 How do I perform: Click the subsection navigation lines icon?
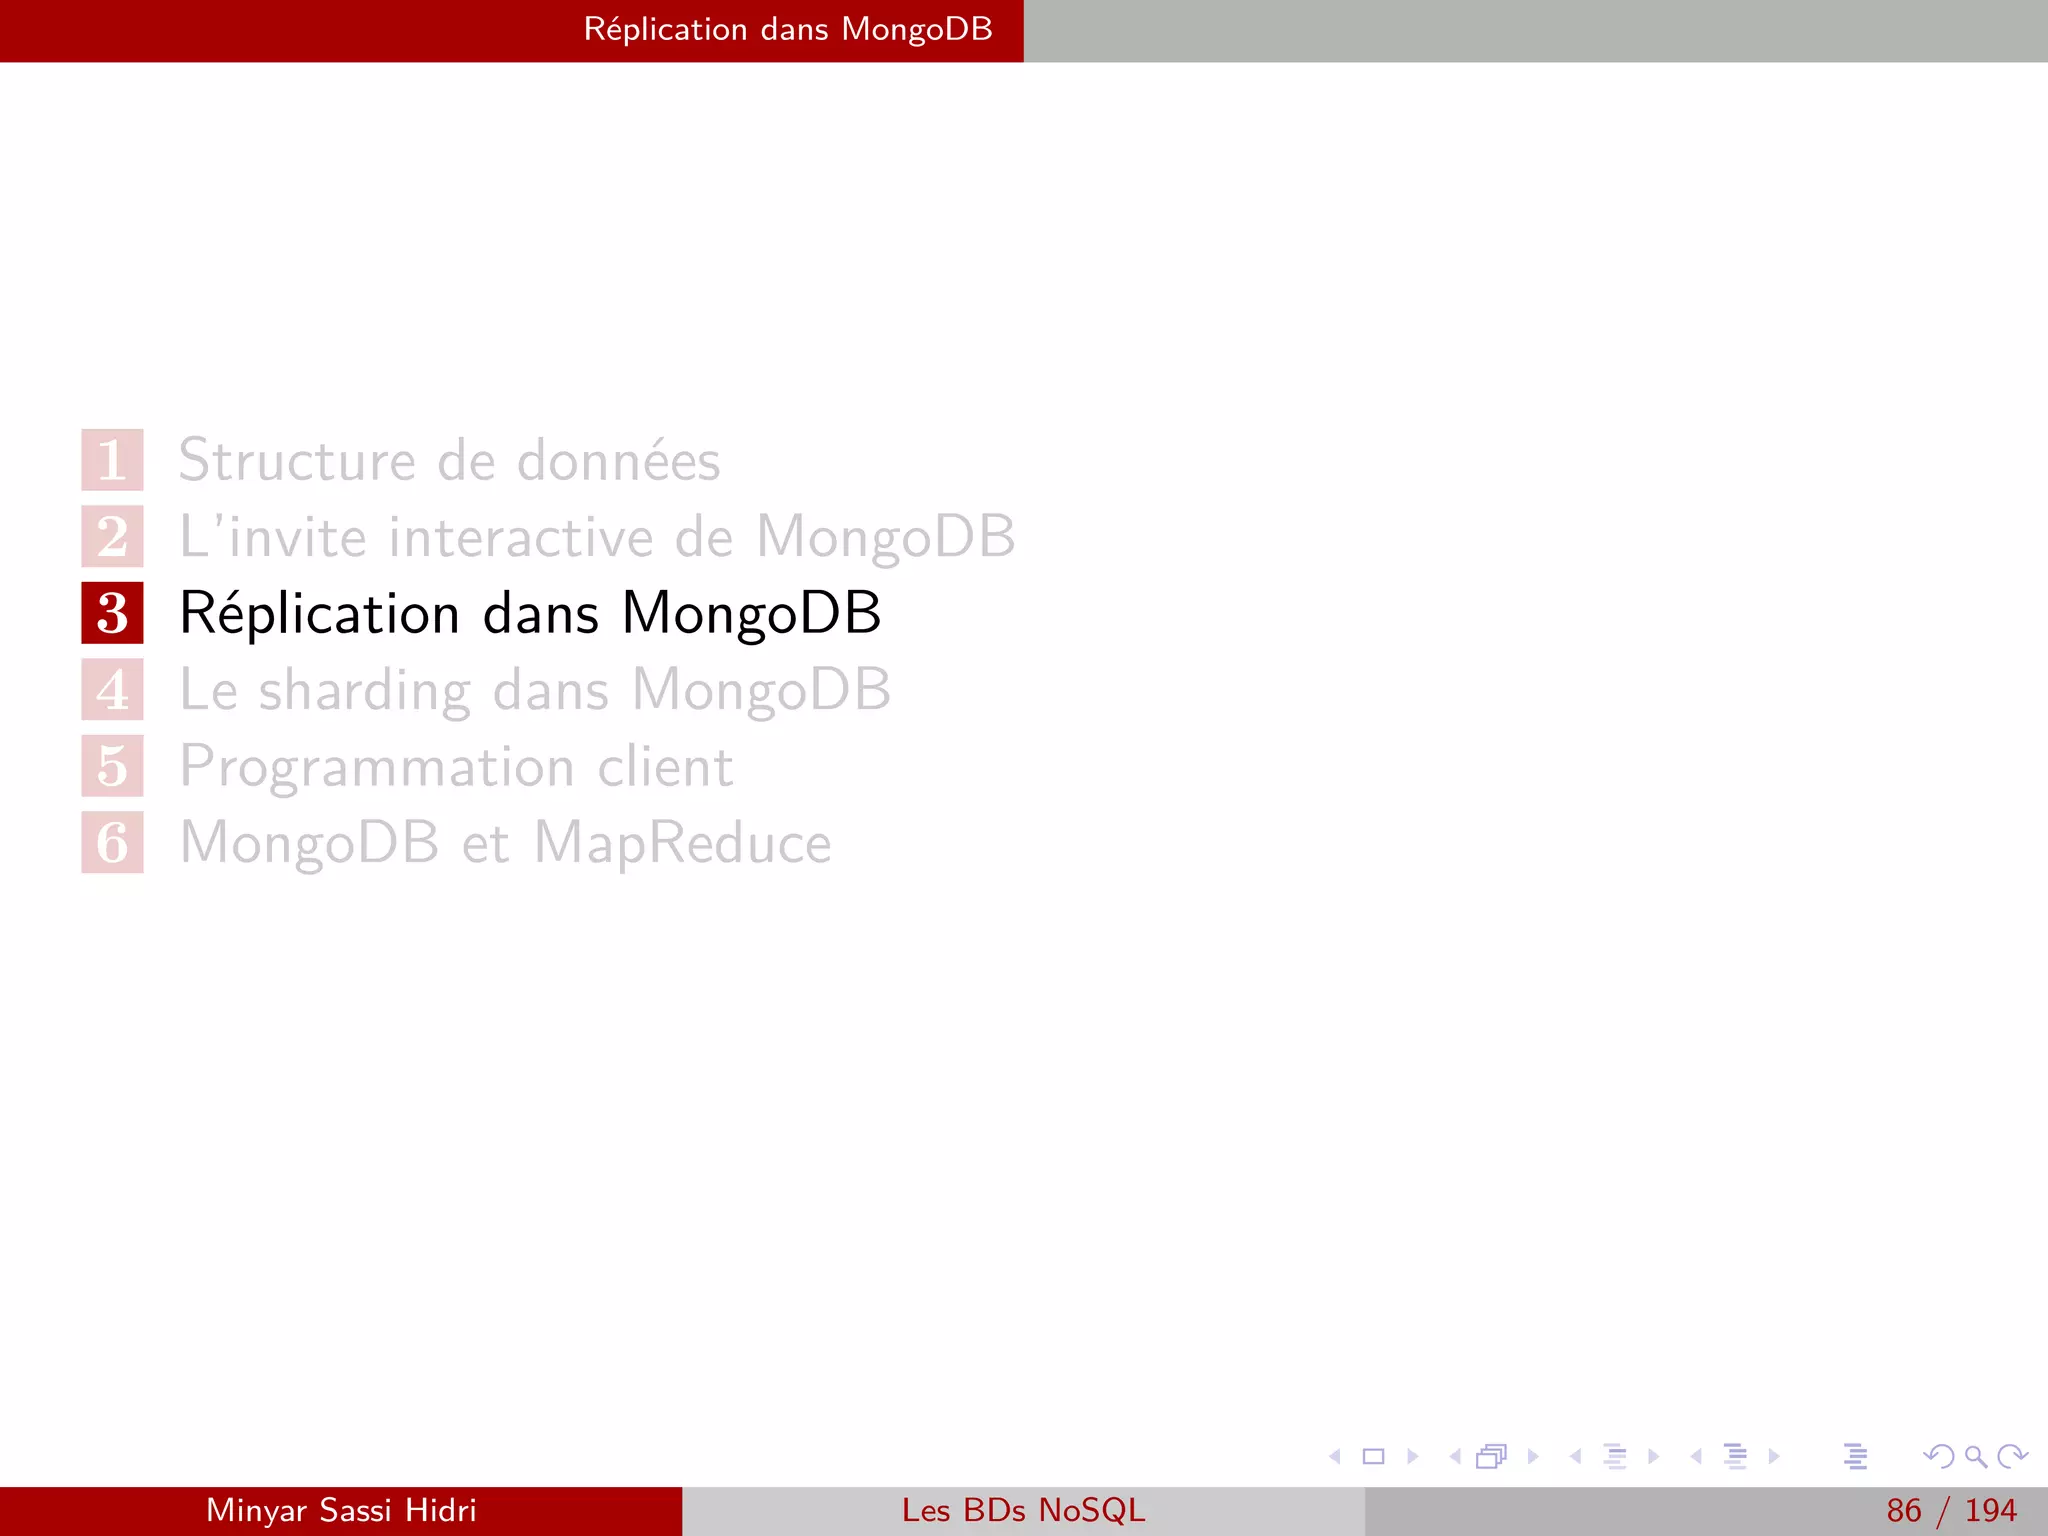coord(1615,1456)
